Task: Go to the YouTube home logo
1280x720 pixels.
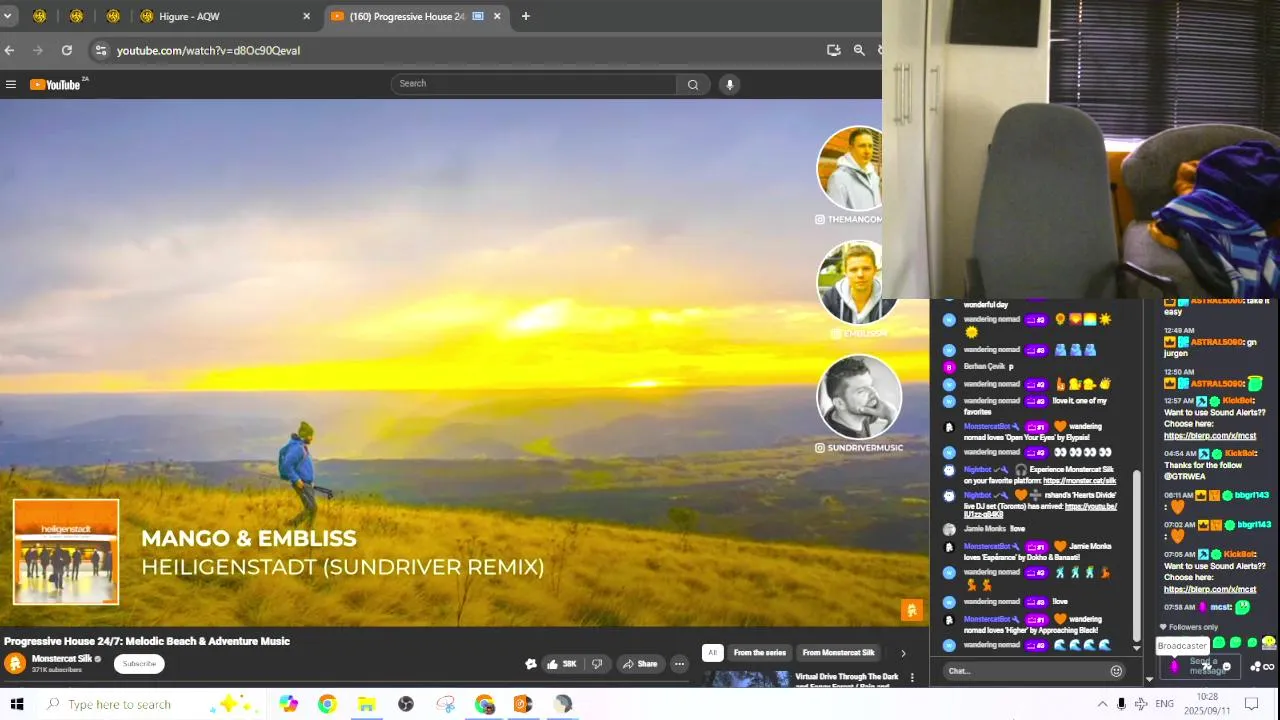Action: (x=56, y=85)
